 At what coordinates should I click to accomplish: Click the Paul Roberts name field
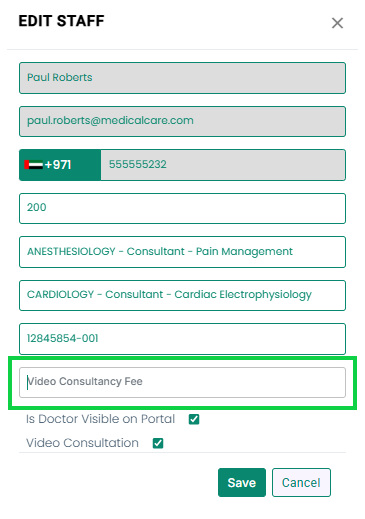(182, 78)
